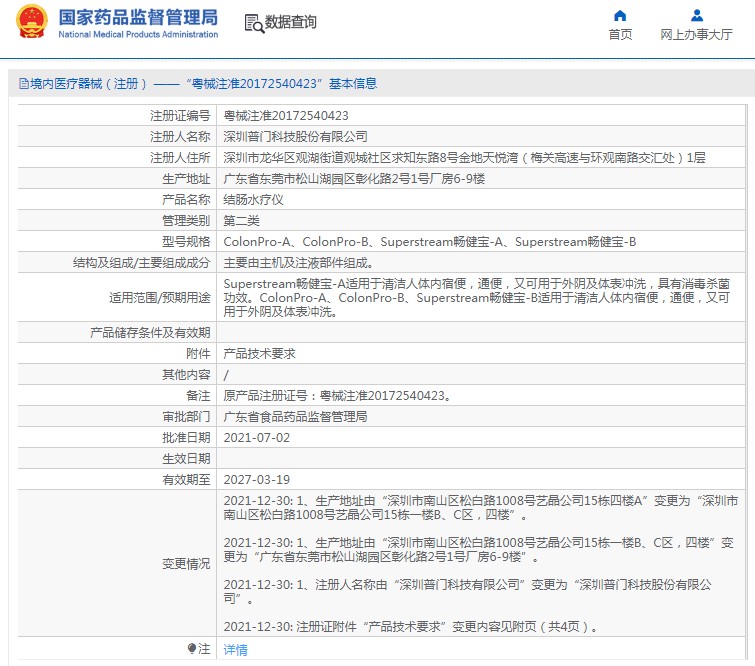Click the approval date 2021-07-02
Image resolution: width=755 pixels, height=666 pixels.
(257, 437)
